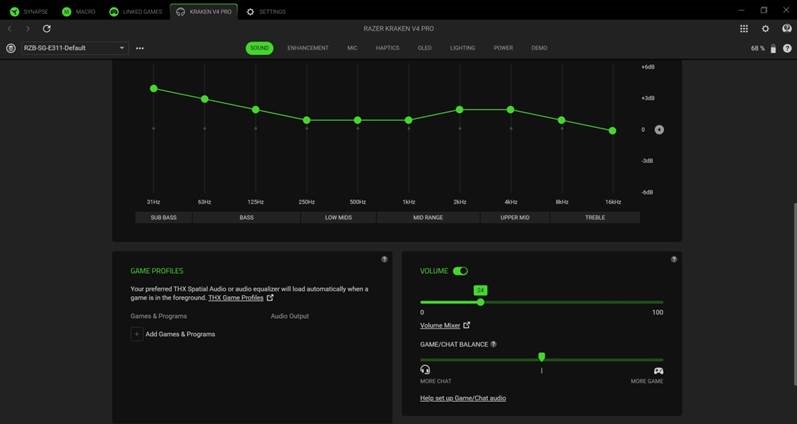Open the Mic section

coord(352,48)
